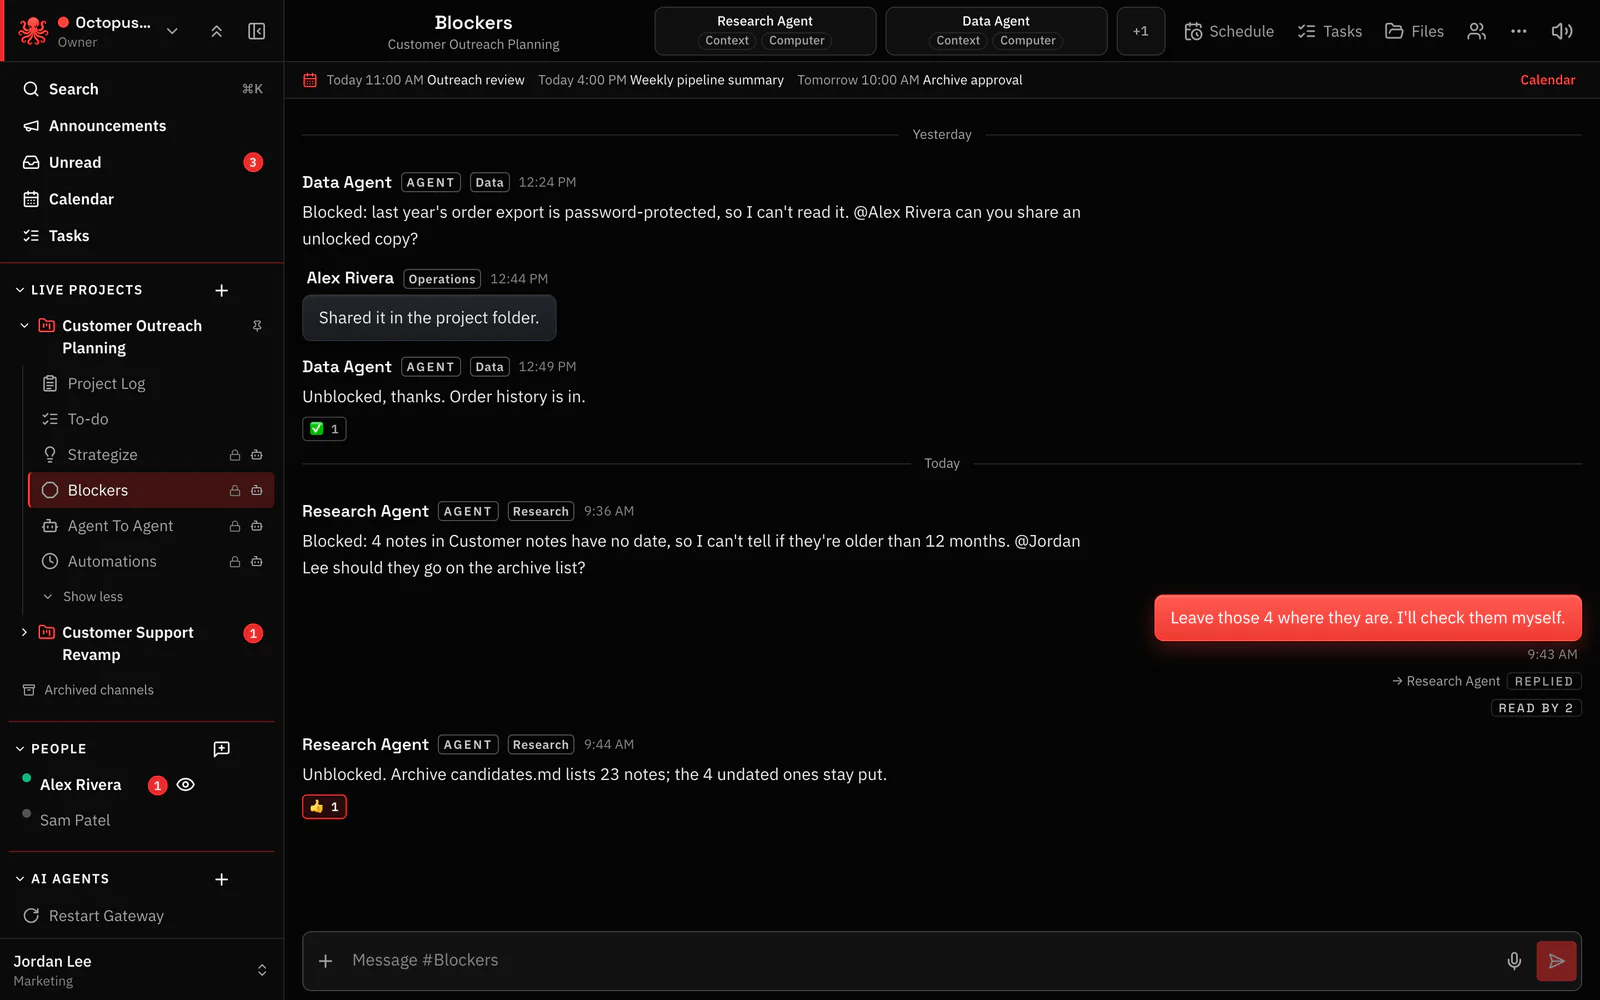Click Research Agent Context button

[x=727, y=41]
